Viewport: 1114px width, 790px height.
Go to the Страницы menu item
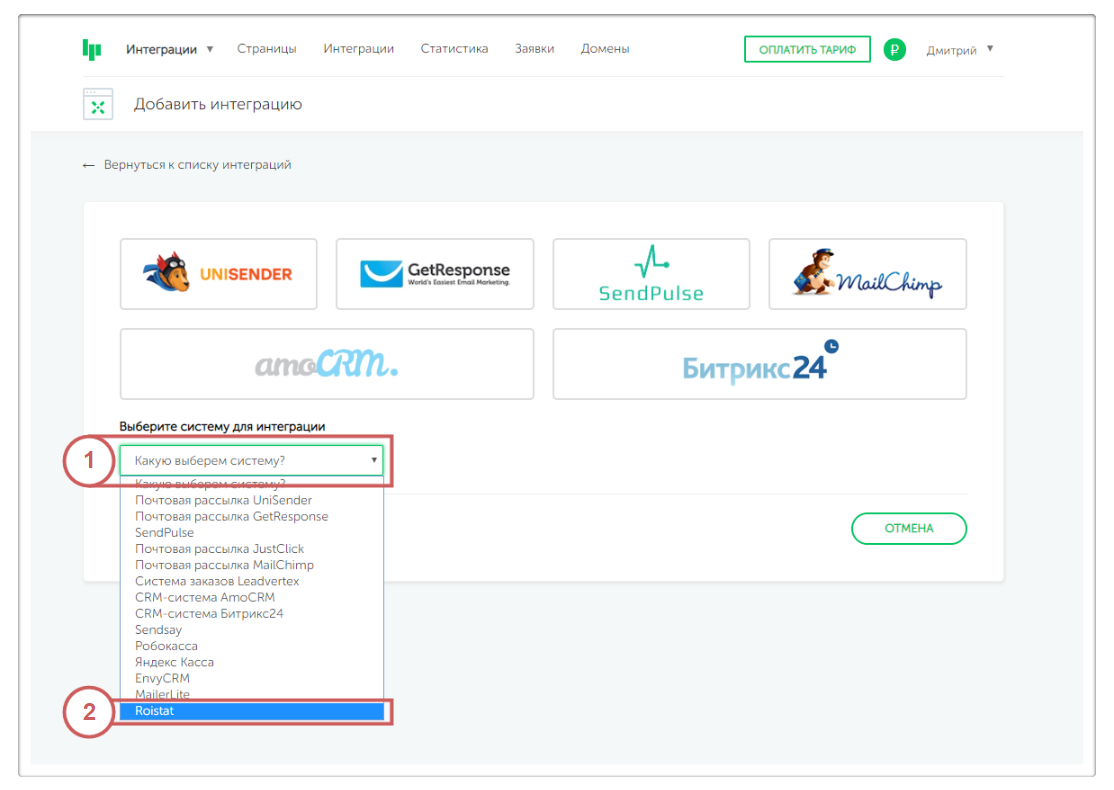click(x=266, y=49)
